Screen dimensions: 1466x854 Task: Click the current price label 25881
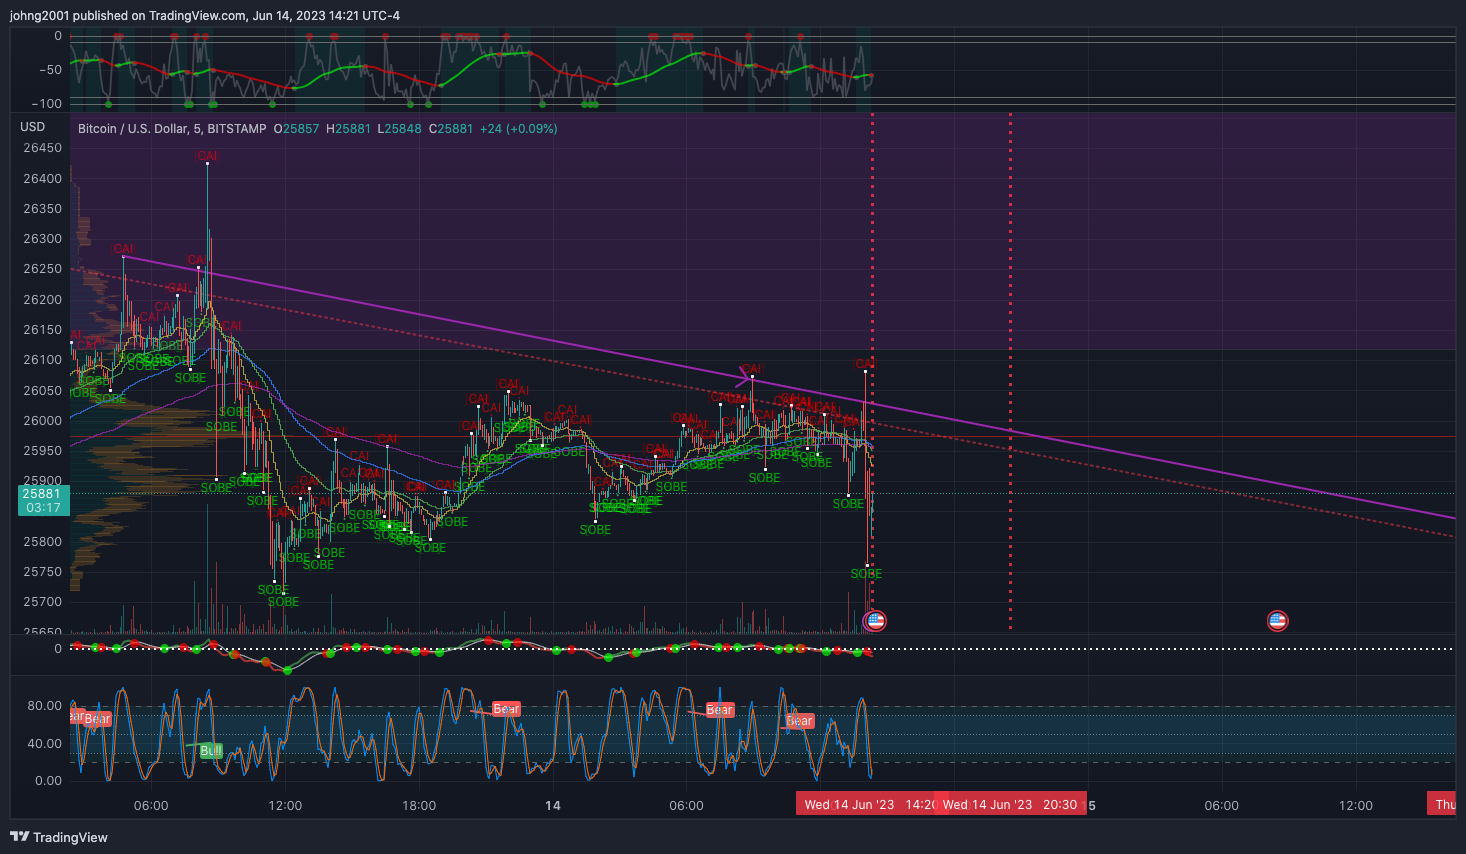click(x=43, y=500)
